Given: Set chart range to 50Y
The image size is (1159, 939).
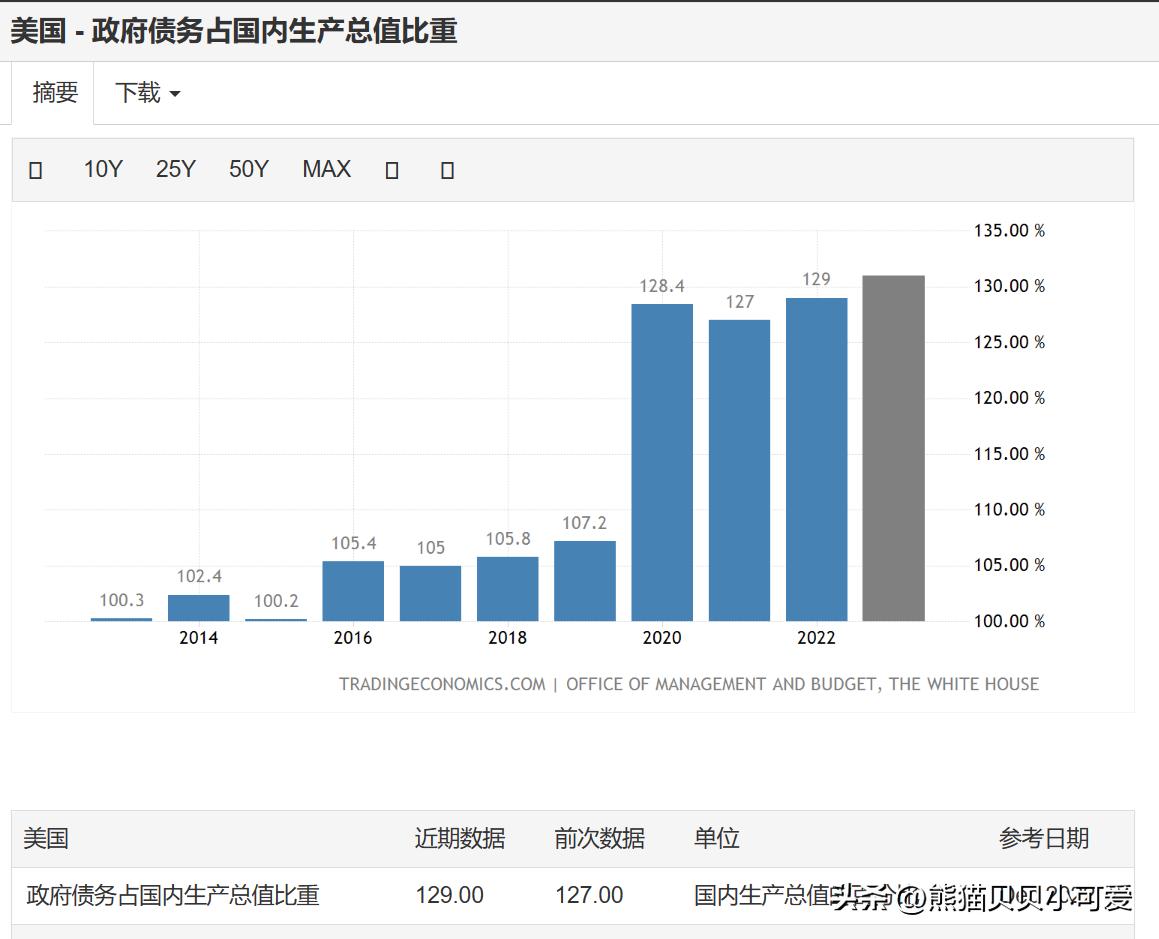Looking at the screenshot, I should [248, 170].
